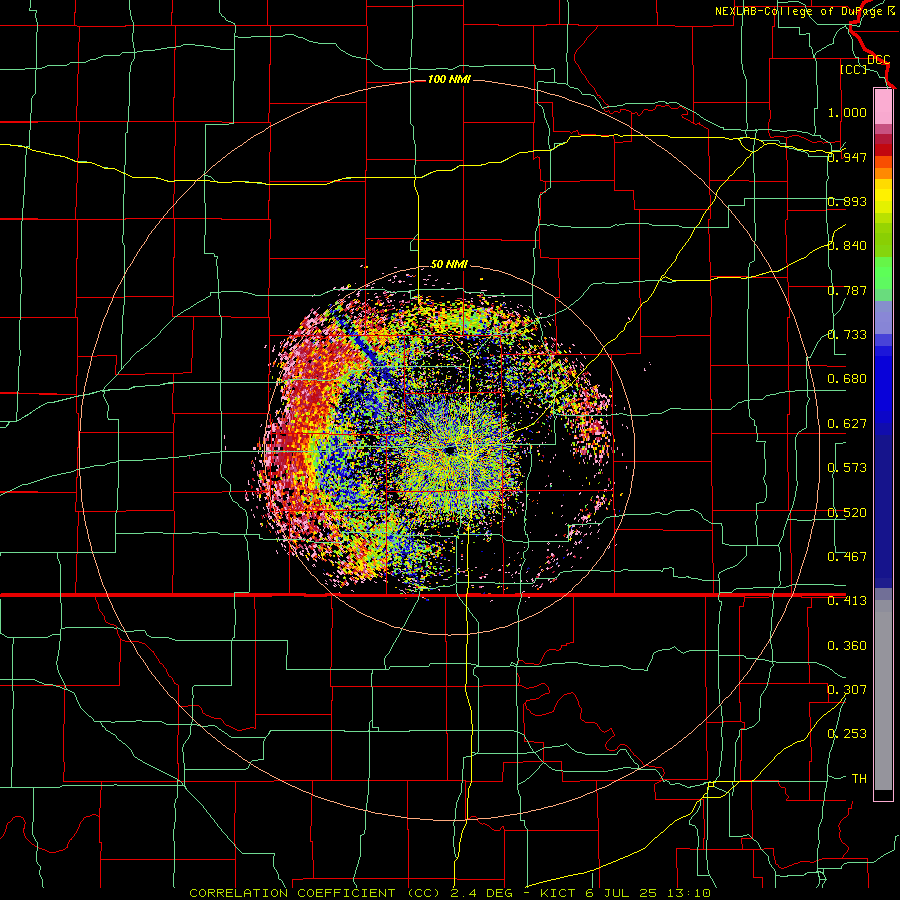Click the orange swatch on the color bar
The width and height of the screenshot is (900, 900).
click(x=883, y=173)
